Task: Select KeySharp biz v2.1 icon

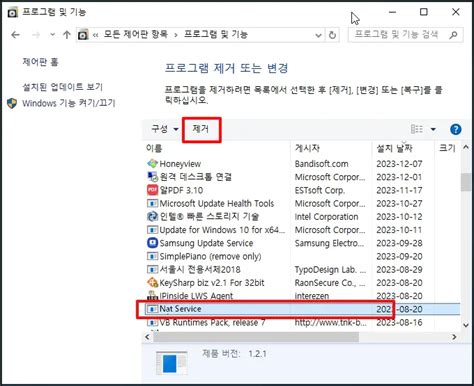Action: click(x=152, y=283)
